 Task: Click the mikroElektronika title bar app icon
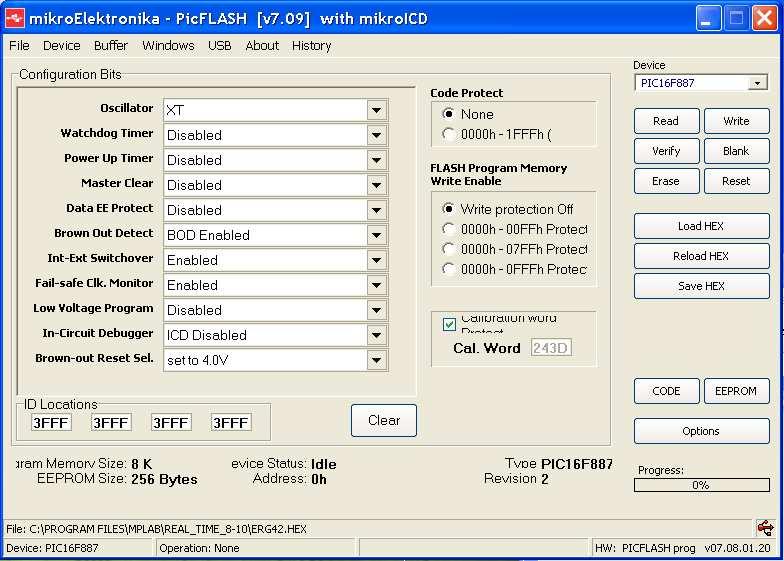(x=14, y=18)
